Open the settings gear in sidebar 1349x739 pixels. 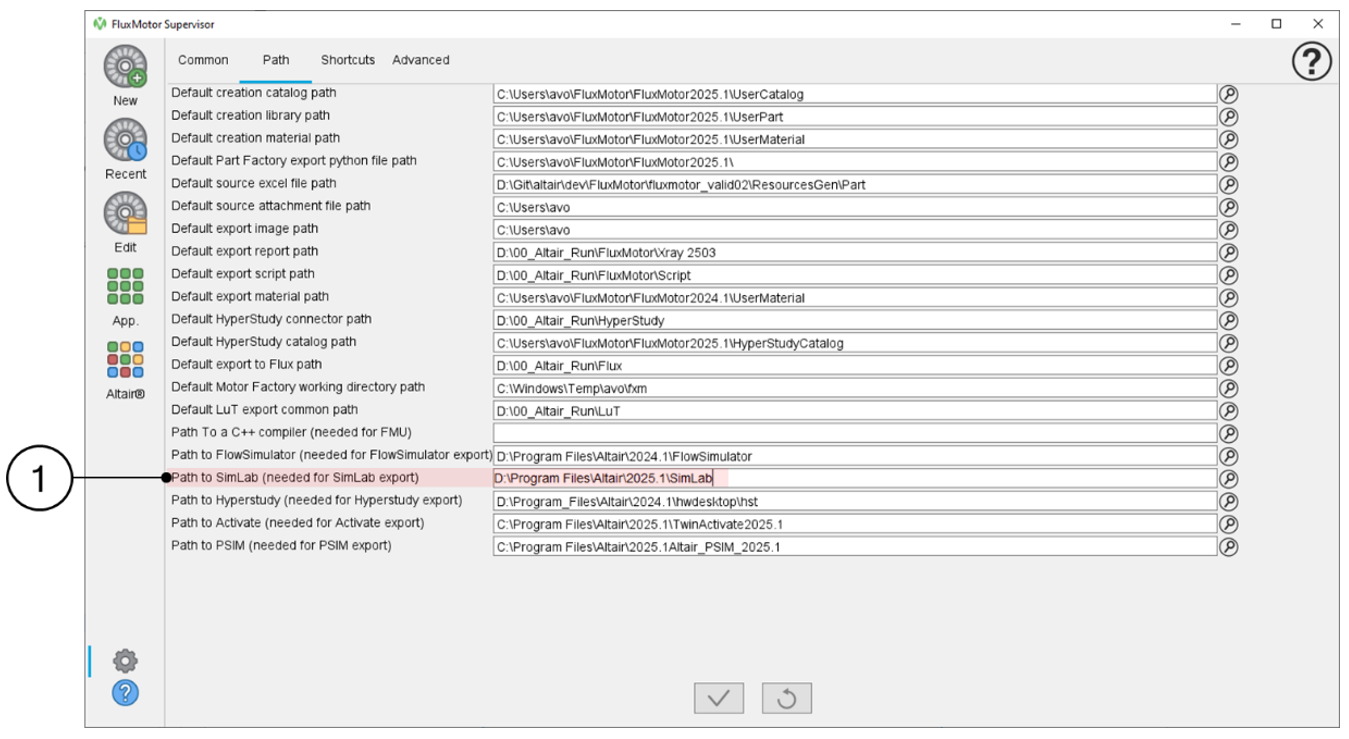[125, 661]
